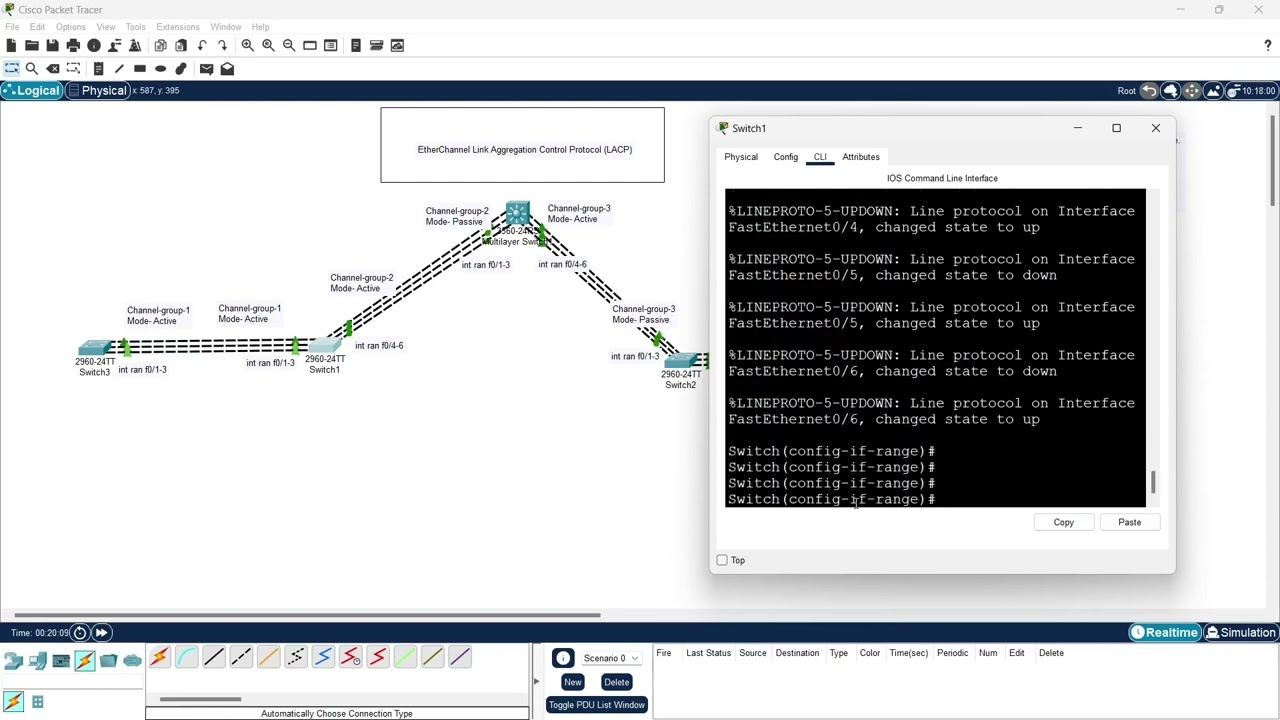This screenshot has height=720, width=1280.
Task: Open the Attributes tab in Switch1
Action: [x=861, y=157]
